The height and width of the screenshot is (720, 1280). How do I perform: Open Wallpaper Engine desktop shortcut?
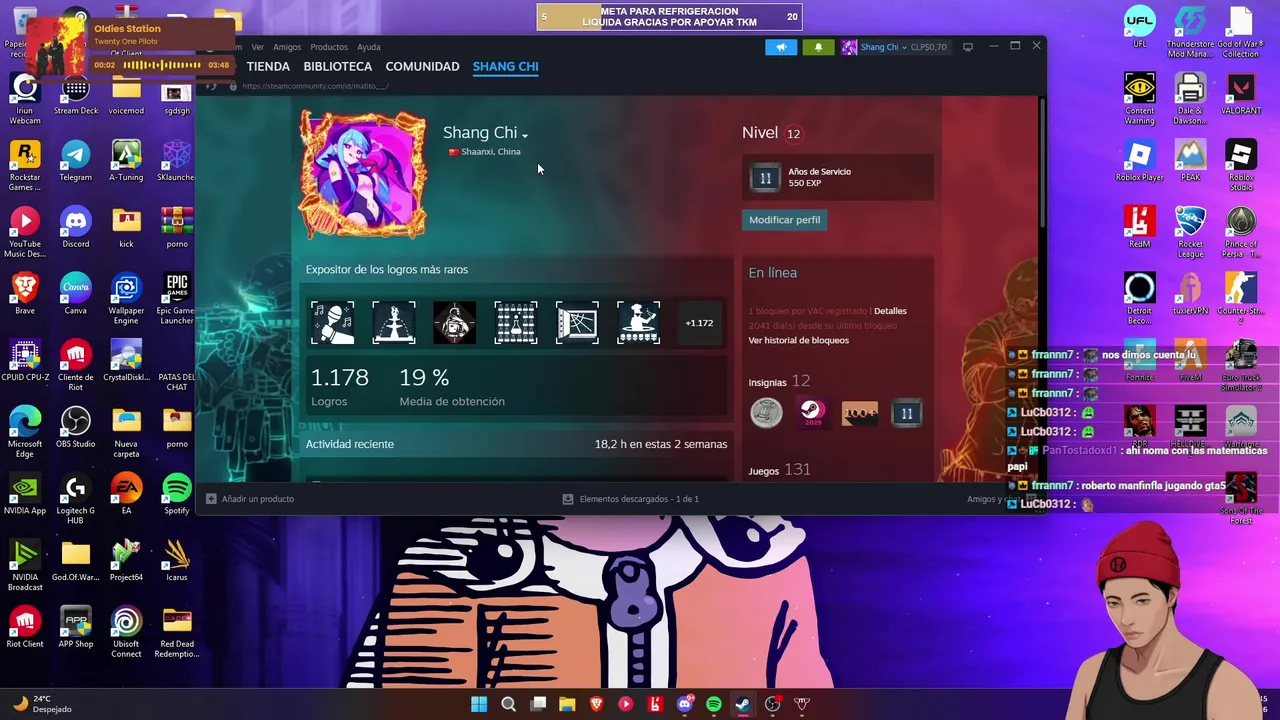[126, 299]
